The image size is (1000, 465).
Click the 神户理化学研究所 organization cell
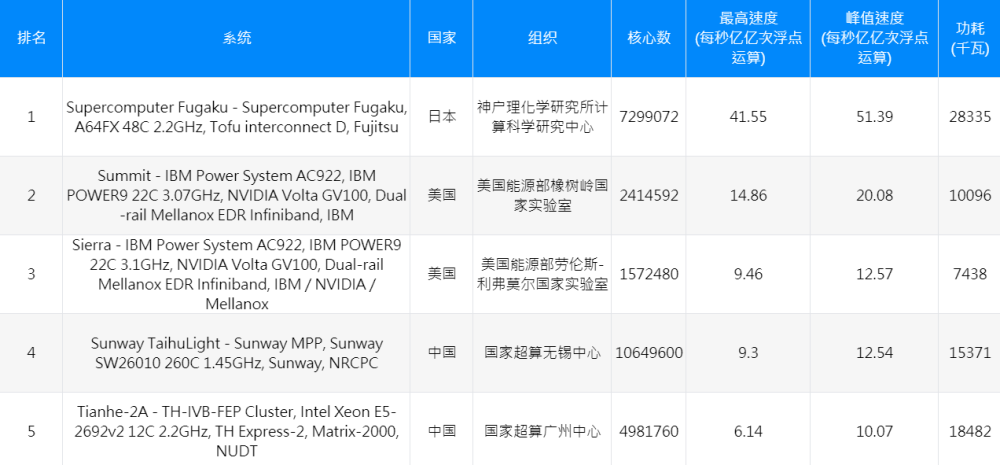tap(543, 117)
